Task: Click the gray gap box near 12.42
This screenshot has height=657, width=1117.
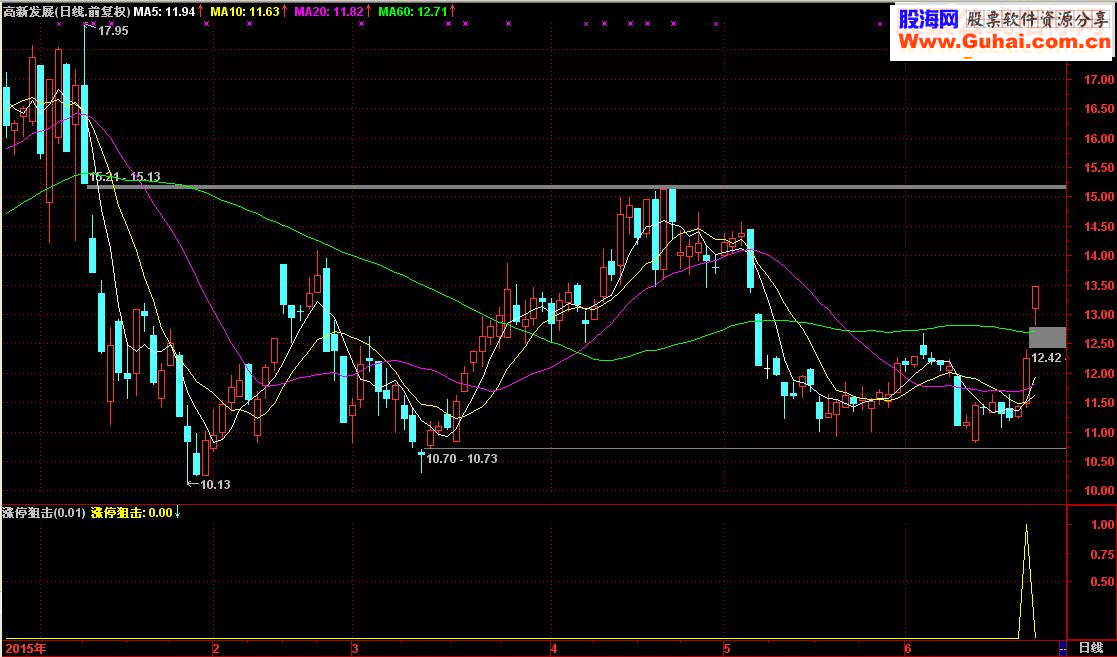Action: coord(1048,337)
